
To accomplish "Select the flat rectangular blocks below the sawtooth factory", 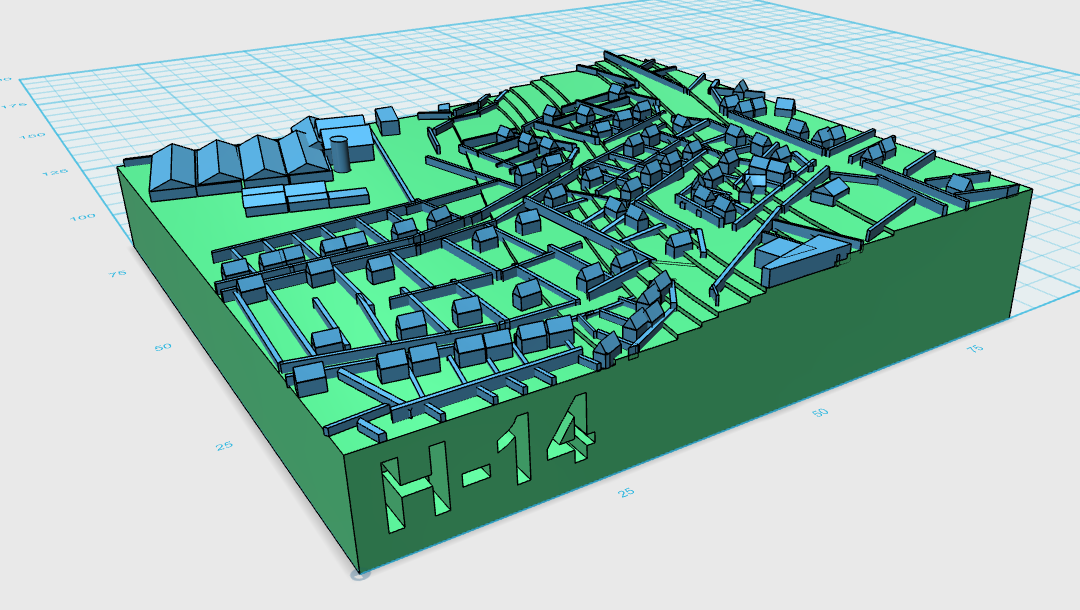I will (304, 198).
